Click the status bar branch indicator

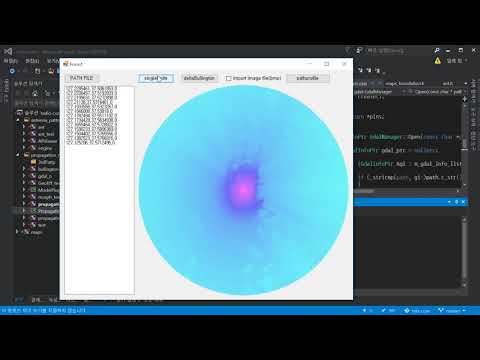[x=452, y=311]
